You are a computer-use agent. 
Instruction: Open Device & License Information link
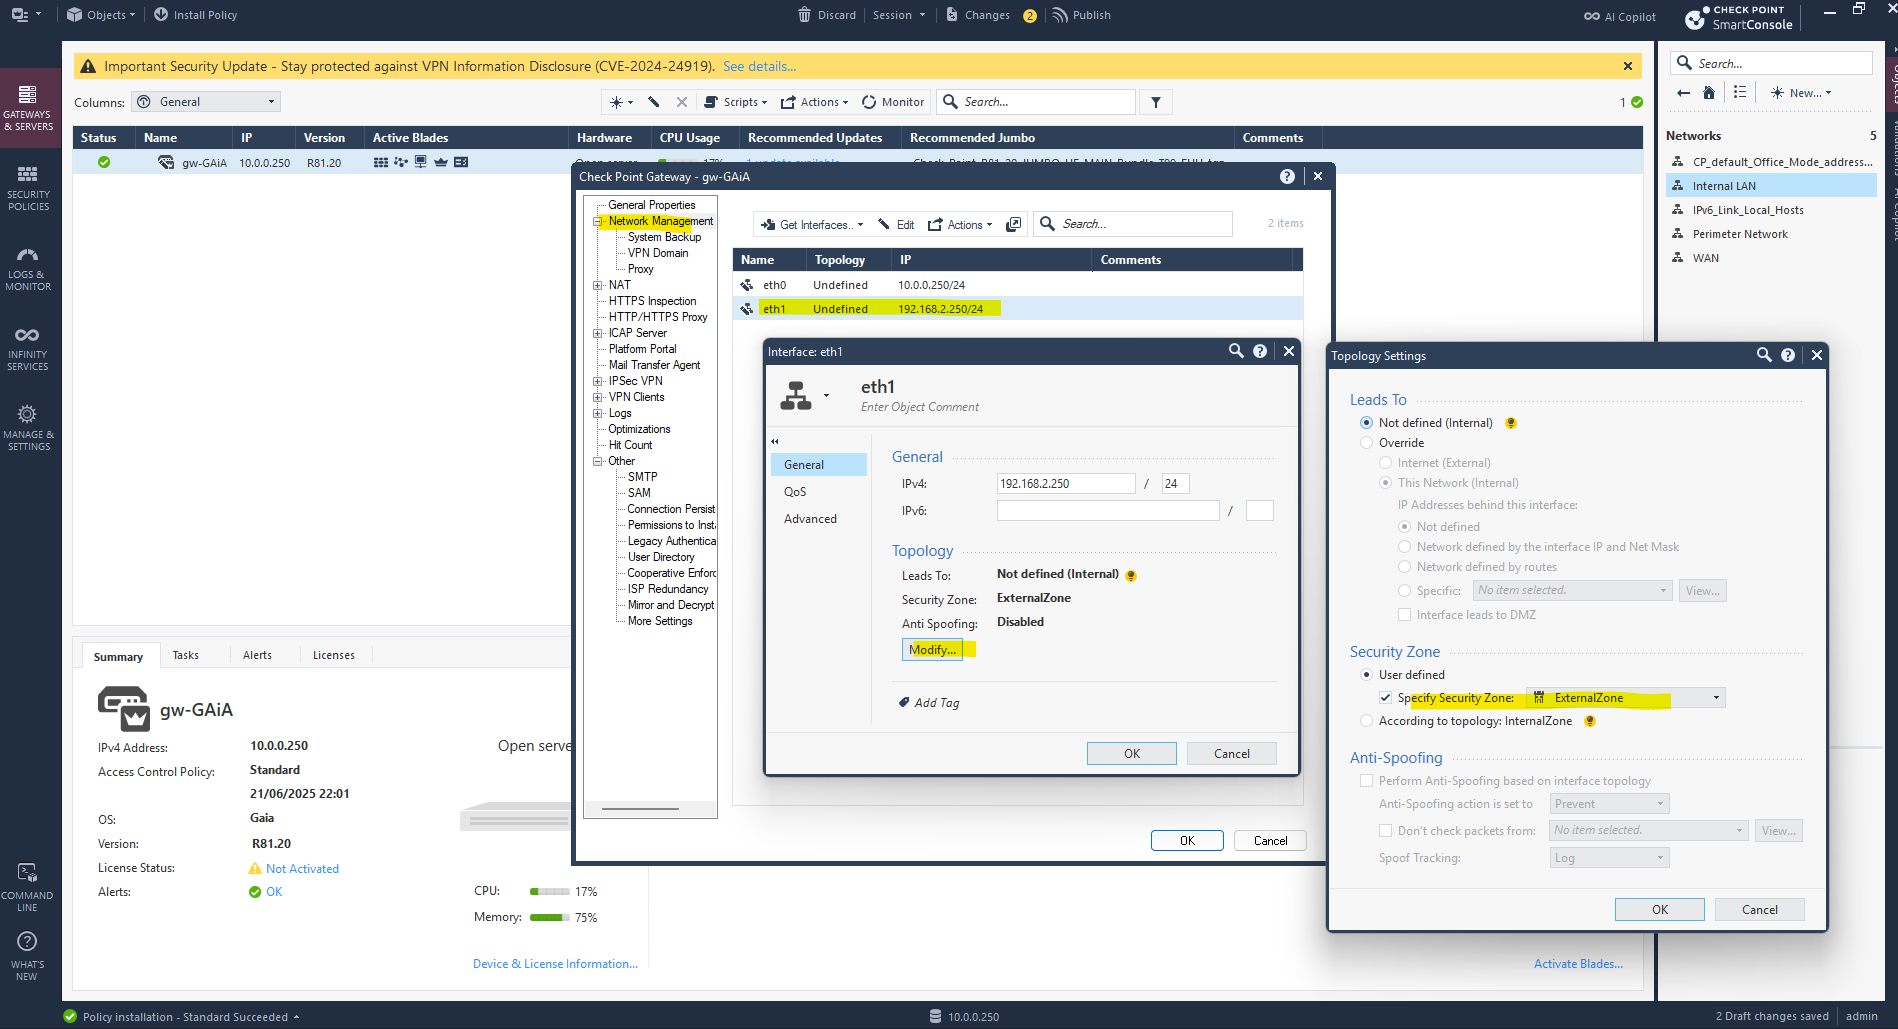coord(555,964)
